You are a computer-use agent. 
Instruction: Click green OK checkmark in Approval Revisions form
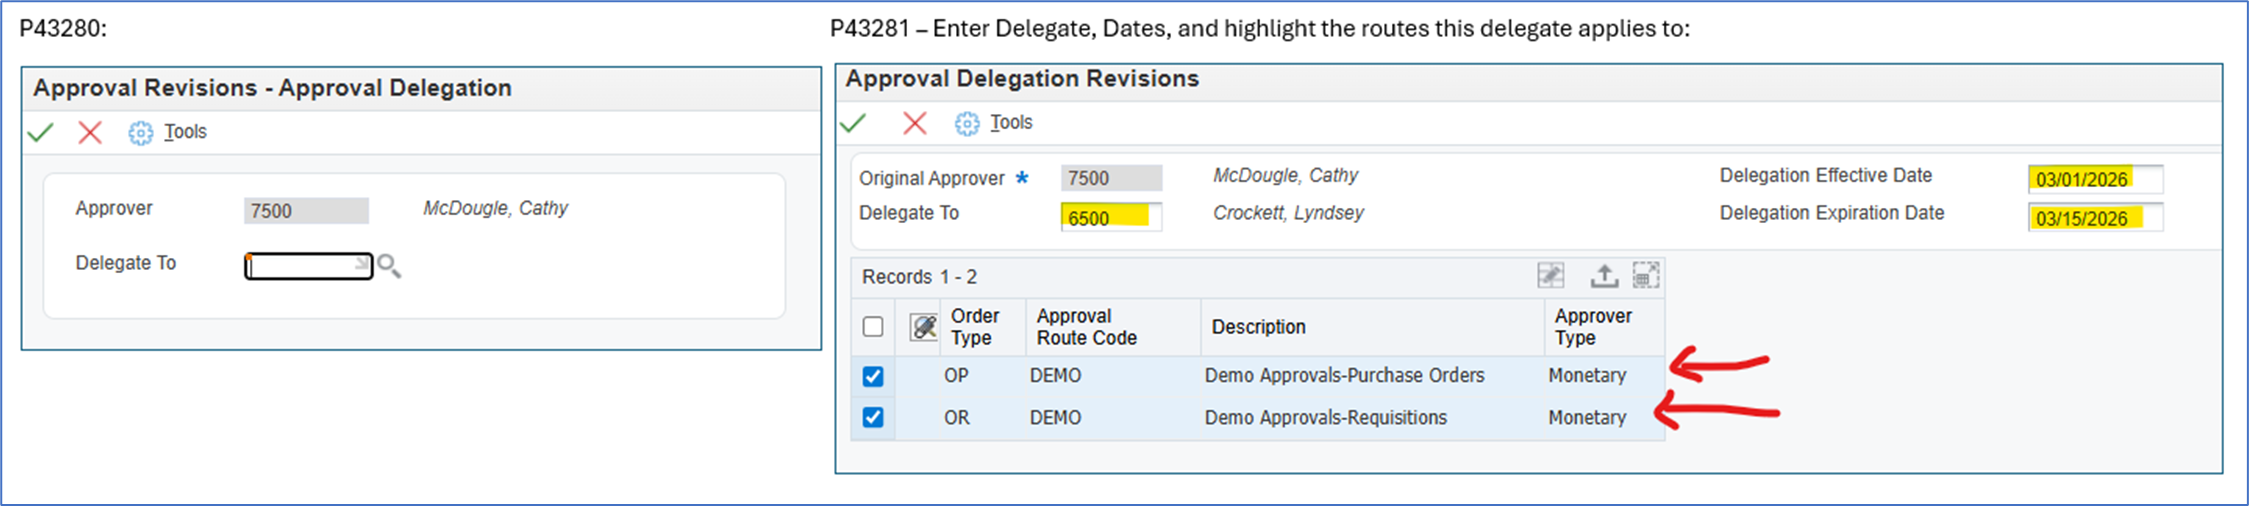tap(40, 132)
